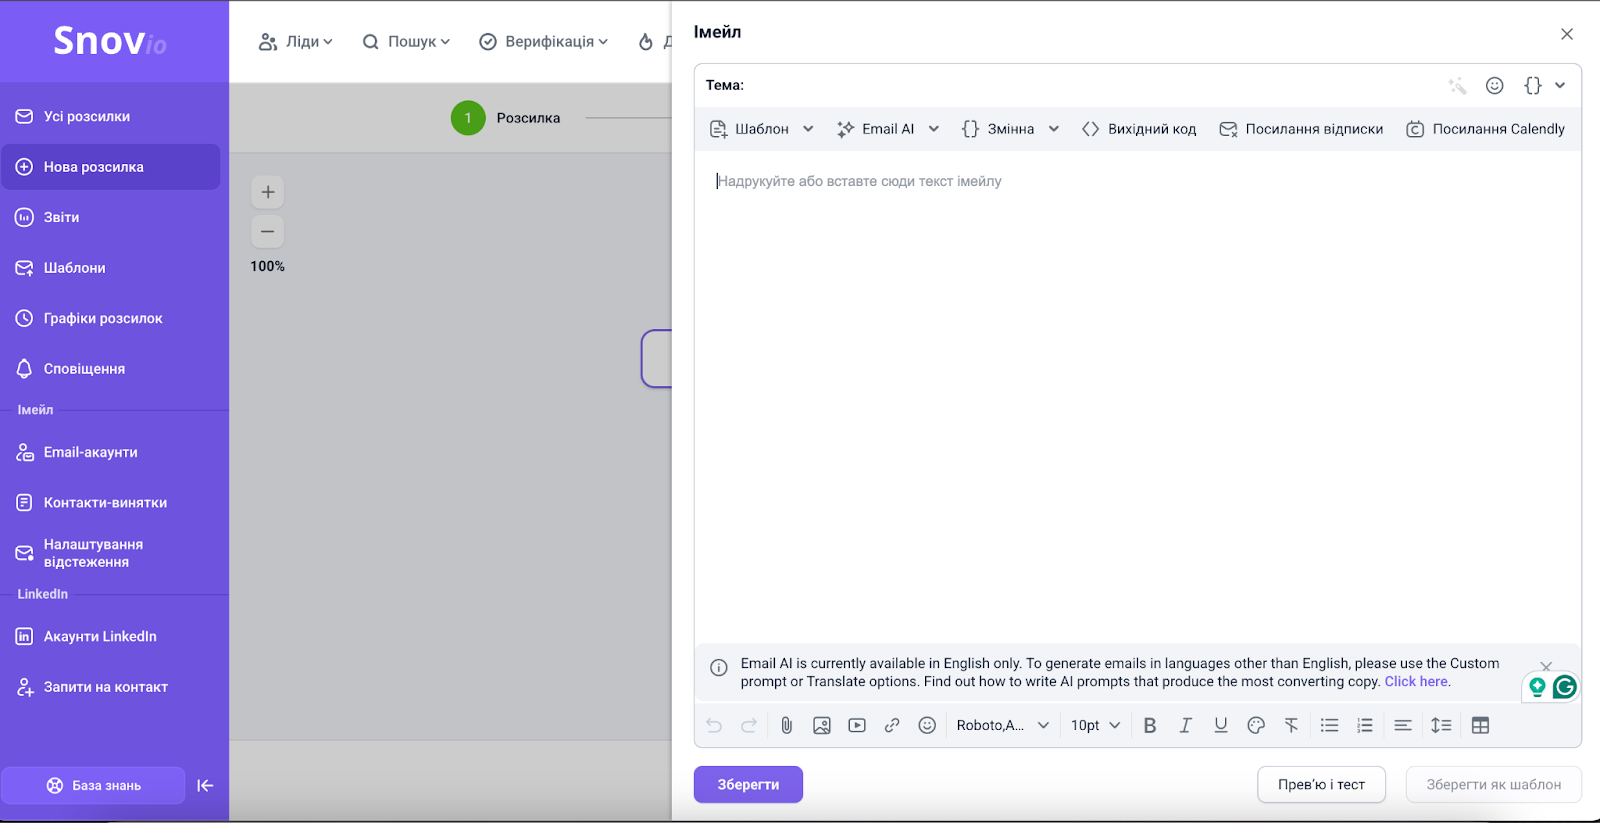Open the font family dropdown Roboto
This screenshot has width=1600, height=823.
1003,726
